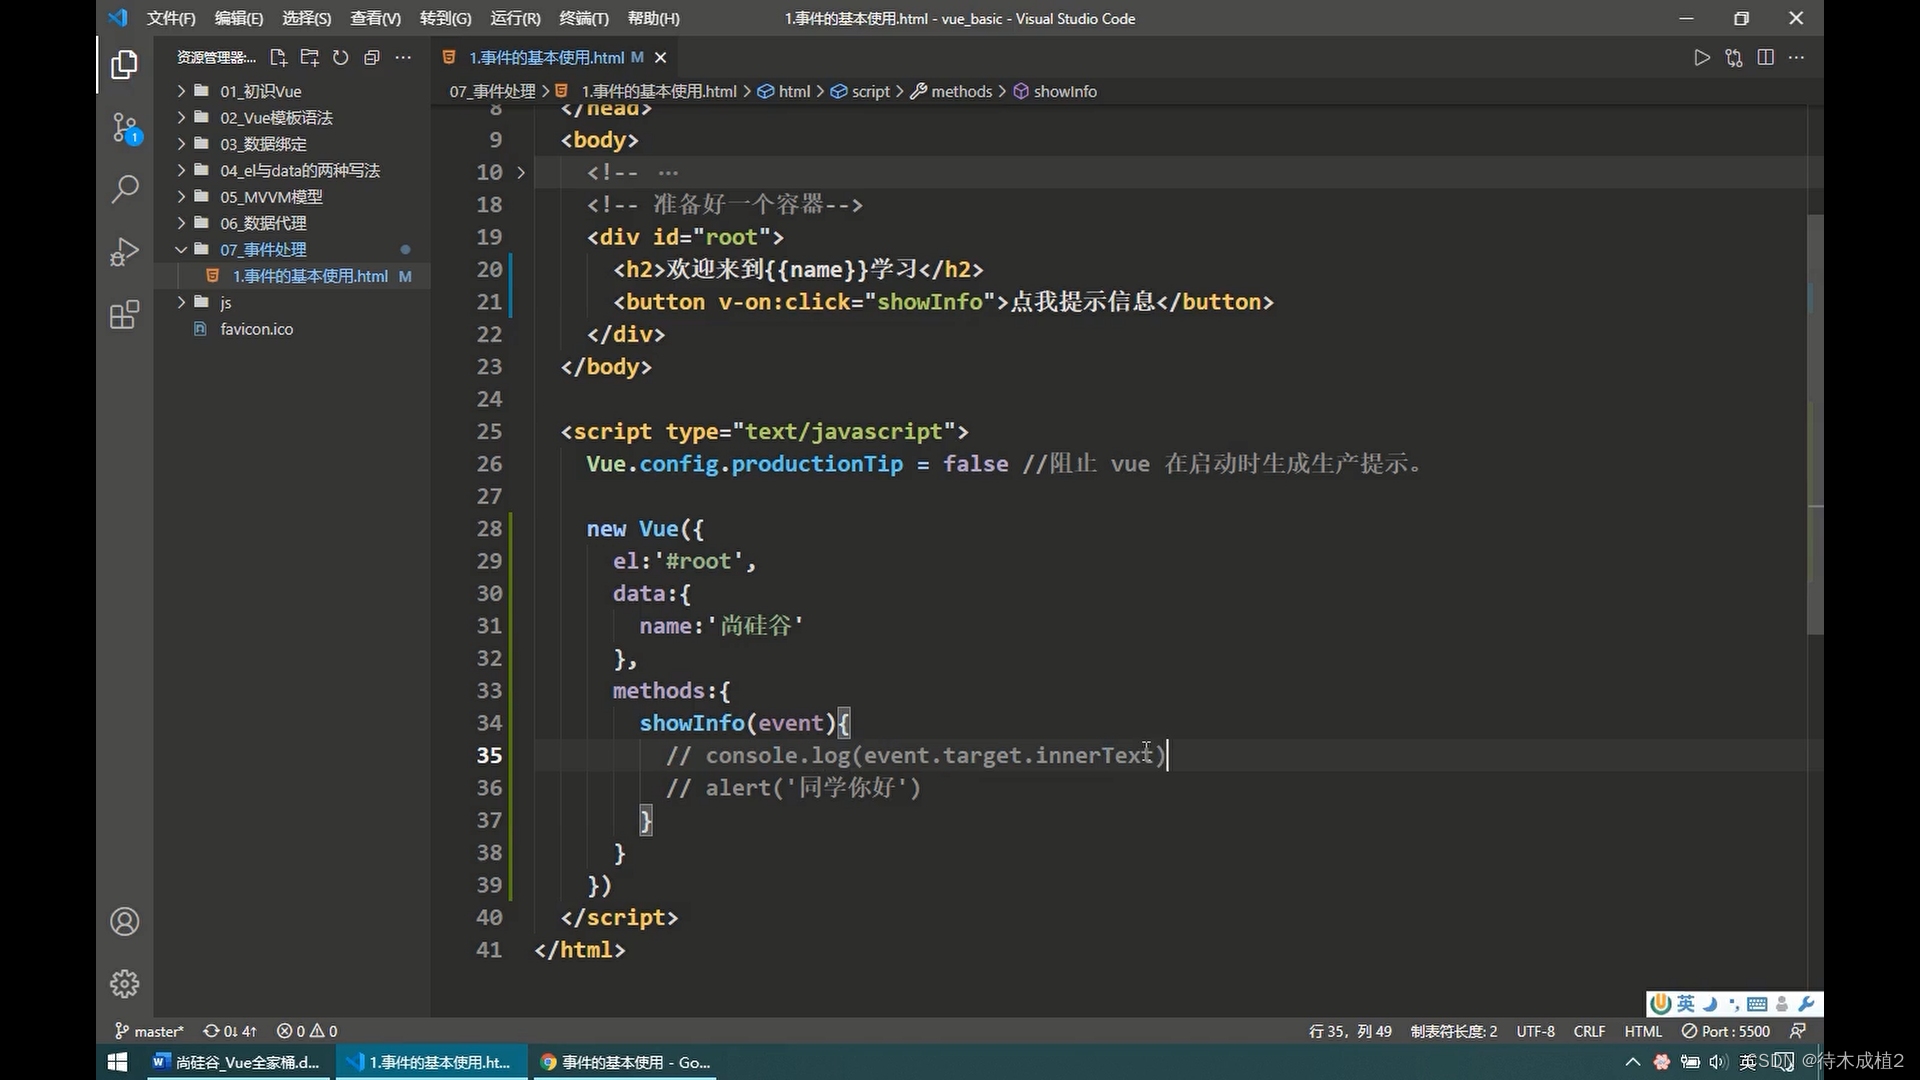Click breadcrumb 07_事件处理
The width and height of the screenshot is (1920, 1080).
point(492,91)
